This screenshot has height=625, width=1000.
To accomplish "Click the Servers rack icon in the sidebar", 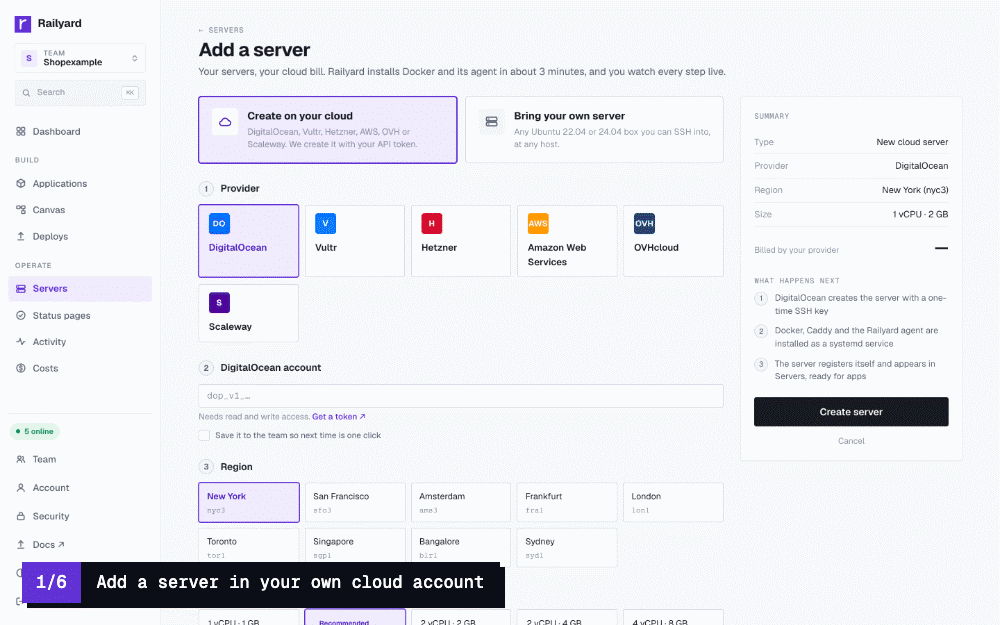I will pyautogui.click(x=21, y=289).
